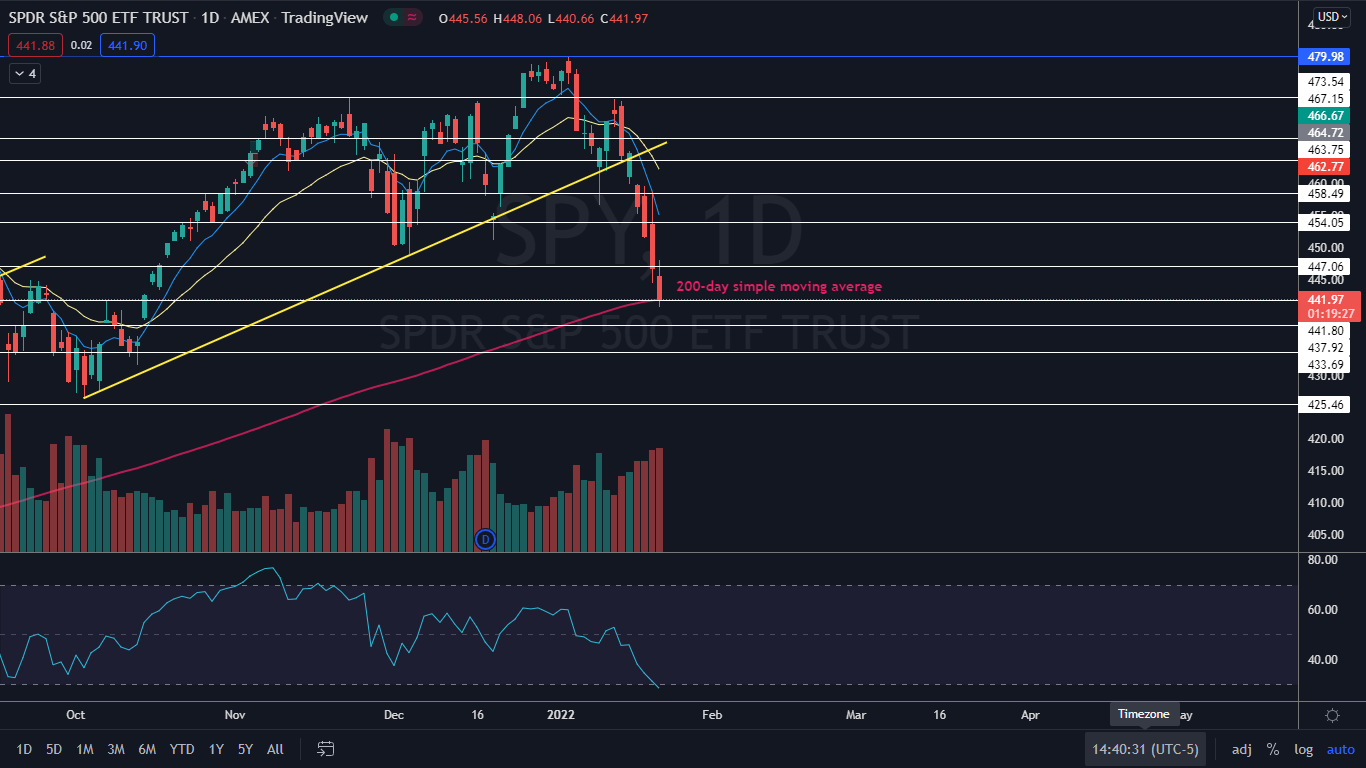This screenshot has height=768, width=1366.
Task: Toggle logarithmic scale with log button
Action: [x=1303, y=749]
